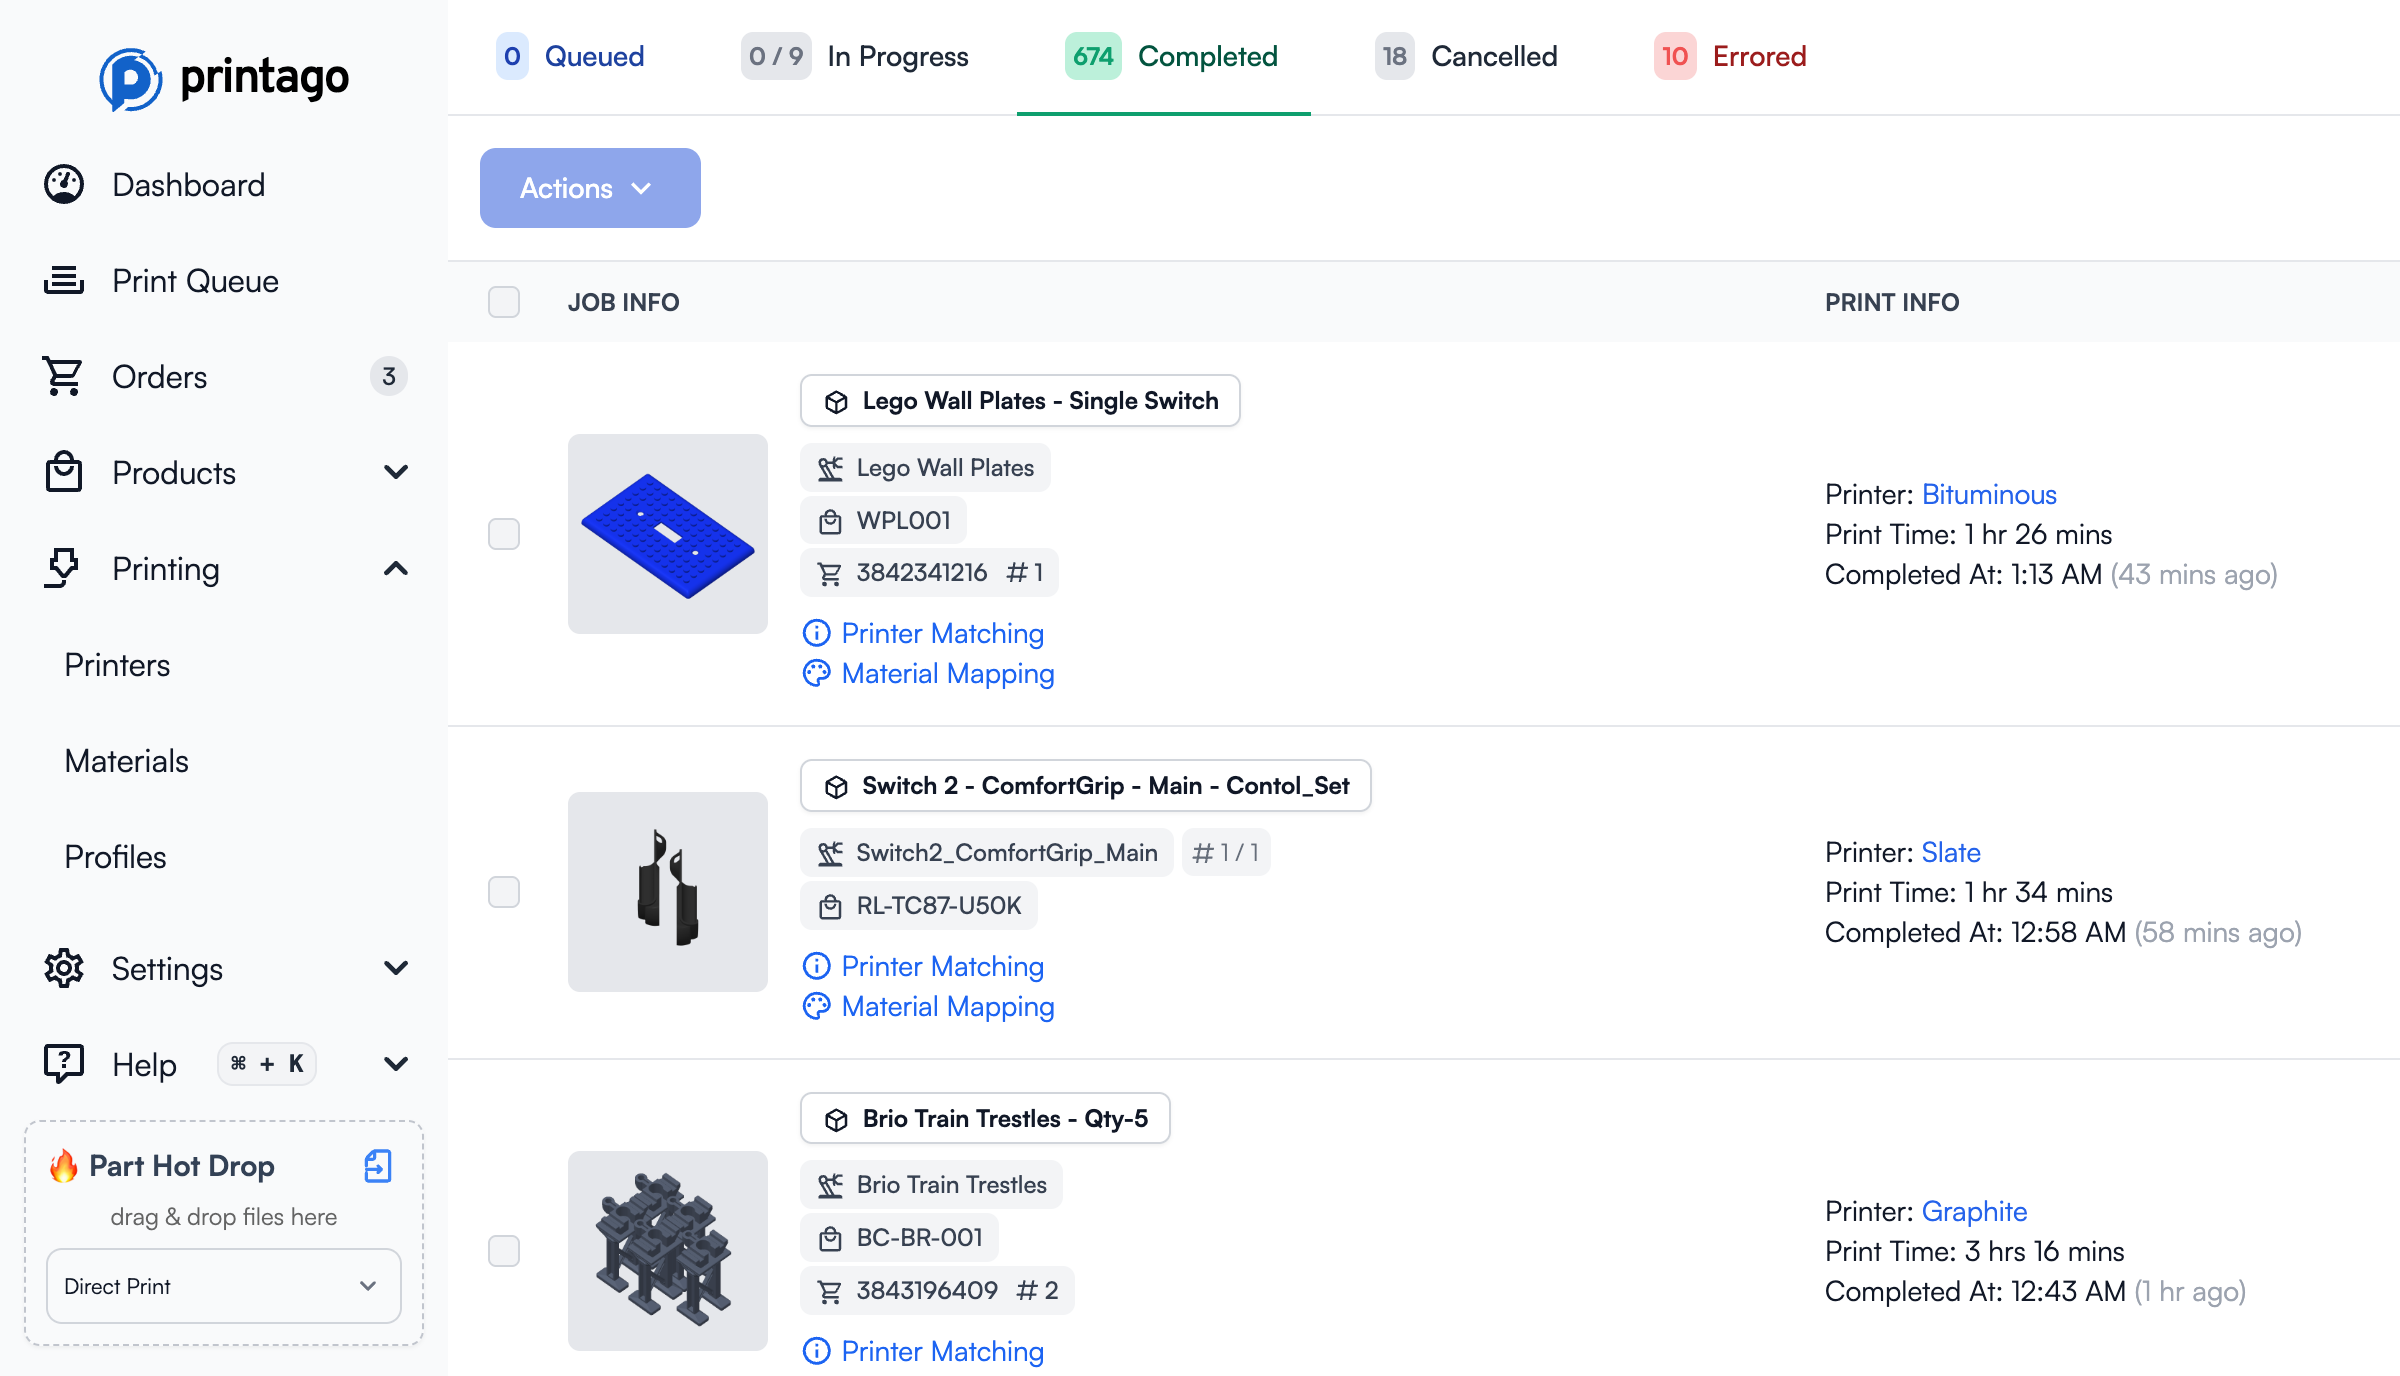Screen dimensions: 2400x1376
Task: Open the Slate printer link
Action: click(x=1950, y=852)
